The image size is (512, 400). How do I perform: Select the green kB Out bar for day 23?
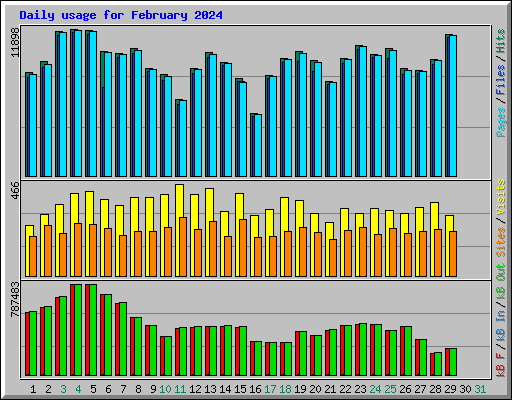coord(363,350)
